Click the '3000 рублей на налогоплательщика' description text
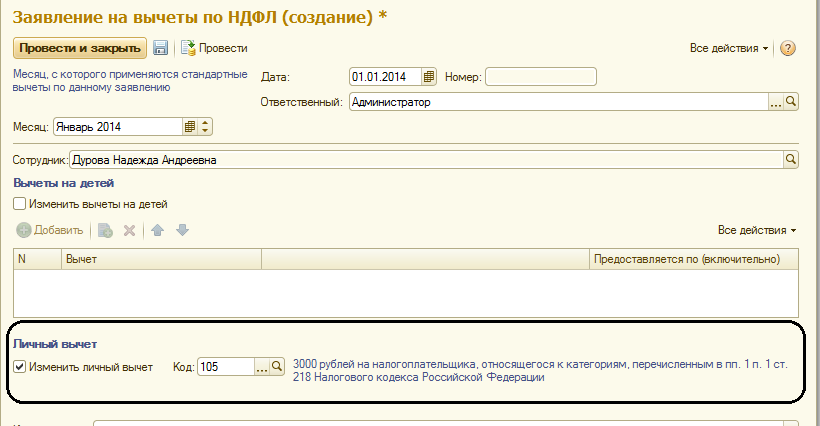The height and width of the screenshot is (426, 820). point(540,371)
